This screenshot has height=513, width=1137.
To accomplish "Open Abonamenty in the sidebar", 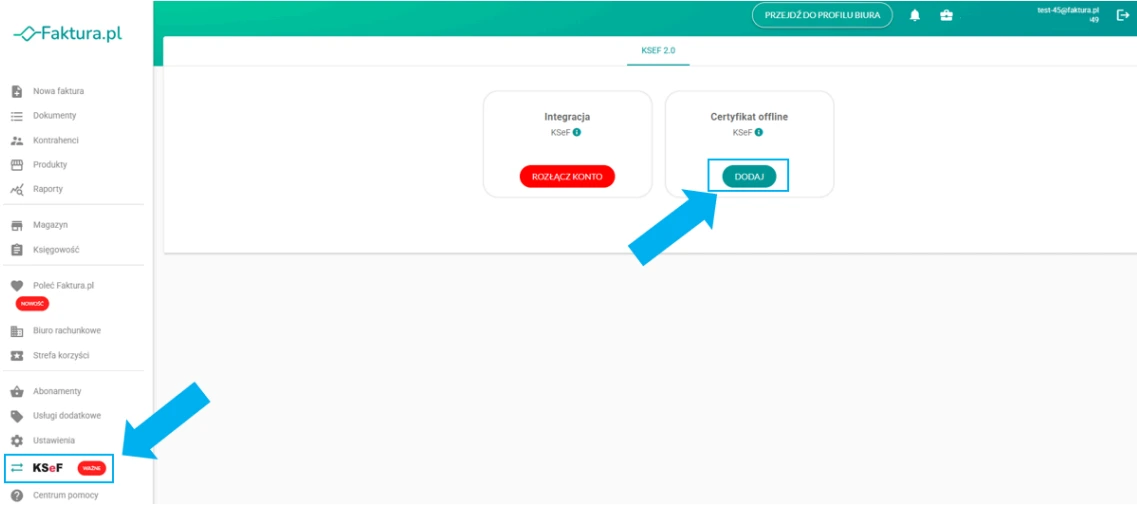I will click(56, 391).
